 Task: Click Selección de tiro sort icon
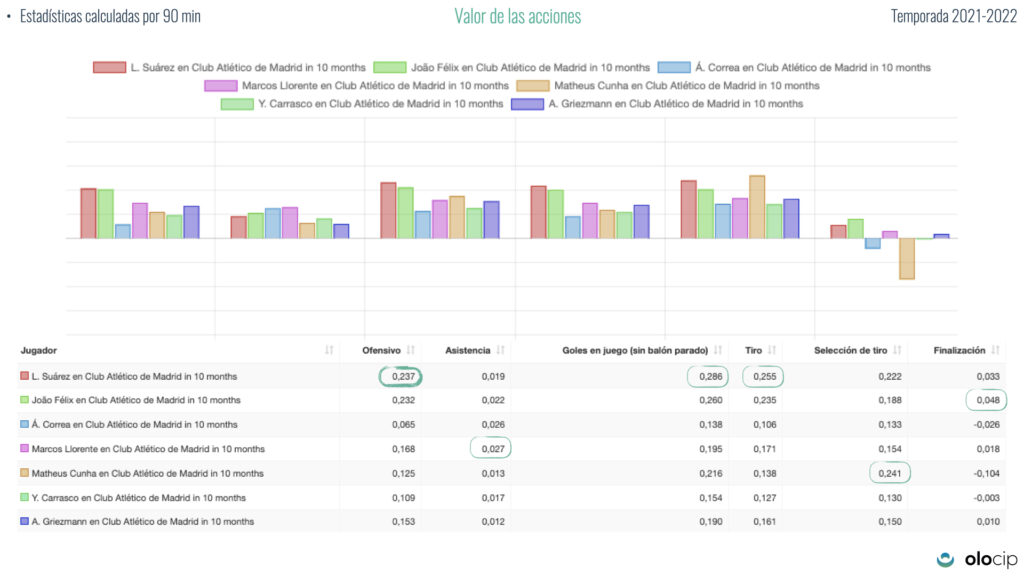(x=897, y=351)
